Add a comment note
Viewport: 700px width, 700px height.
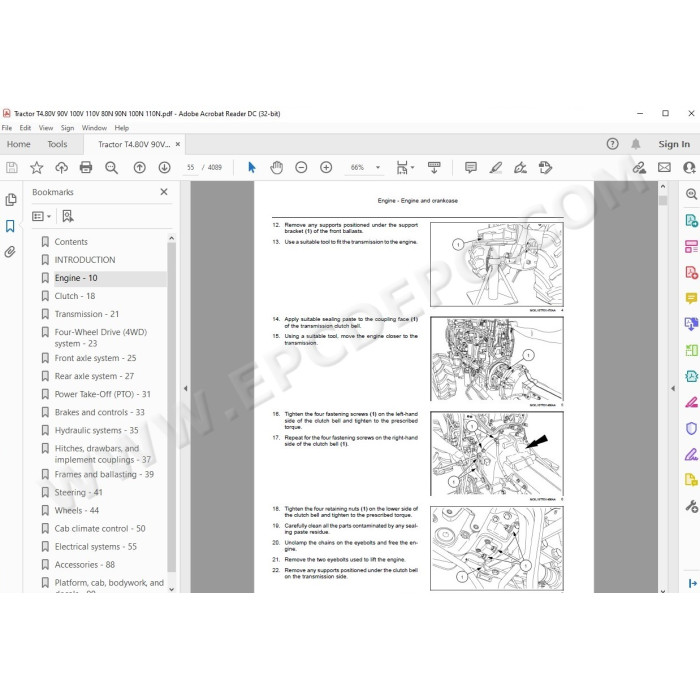471,167
